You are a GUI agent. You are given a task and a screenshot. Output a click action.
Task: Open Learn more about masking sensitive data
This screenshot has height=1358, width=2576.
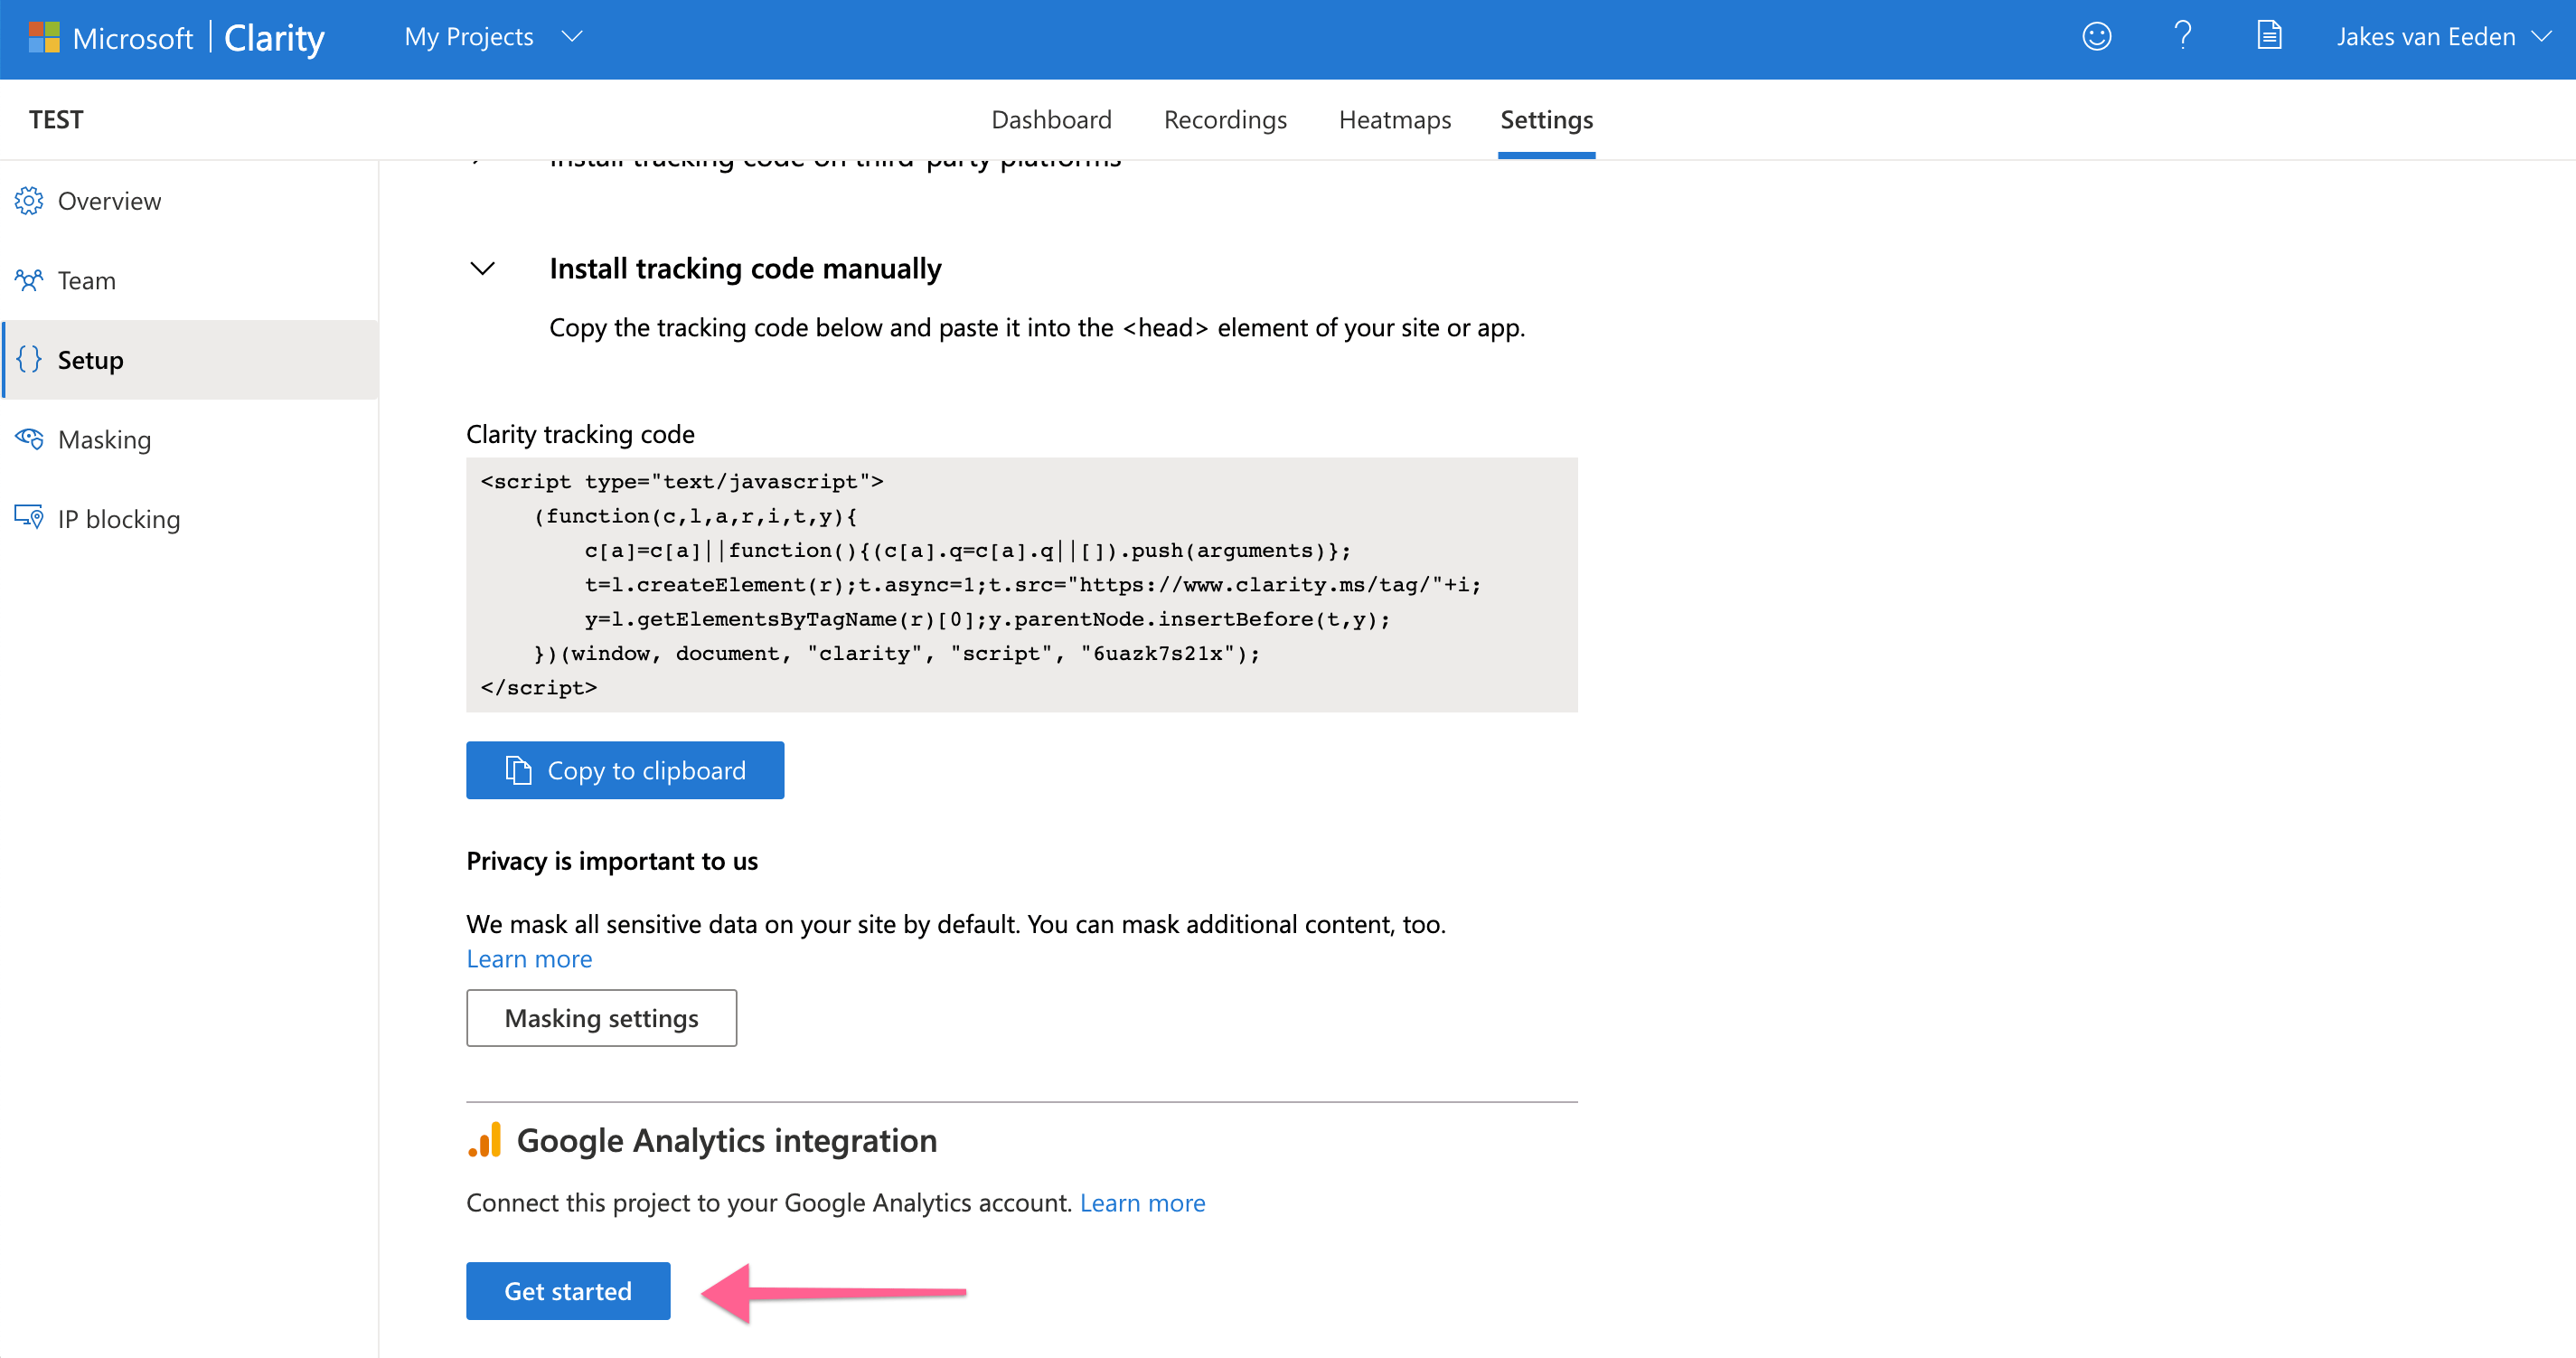(x=529, y=958)
